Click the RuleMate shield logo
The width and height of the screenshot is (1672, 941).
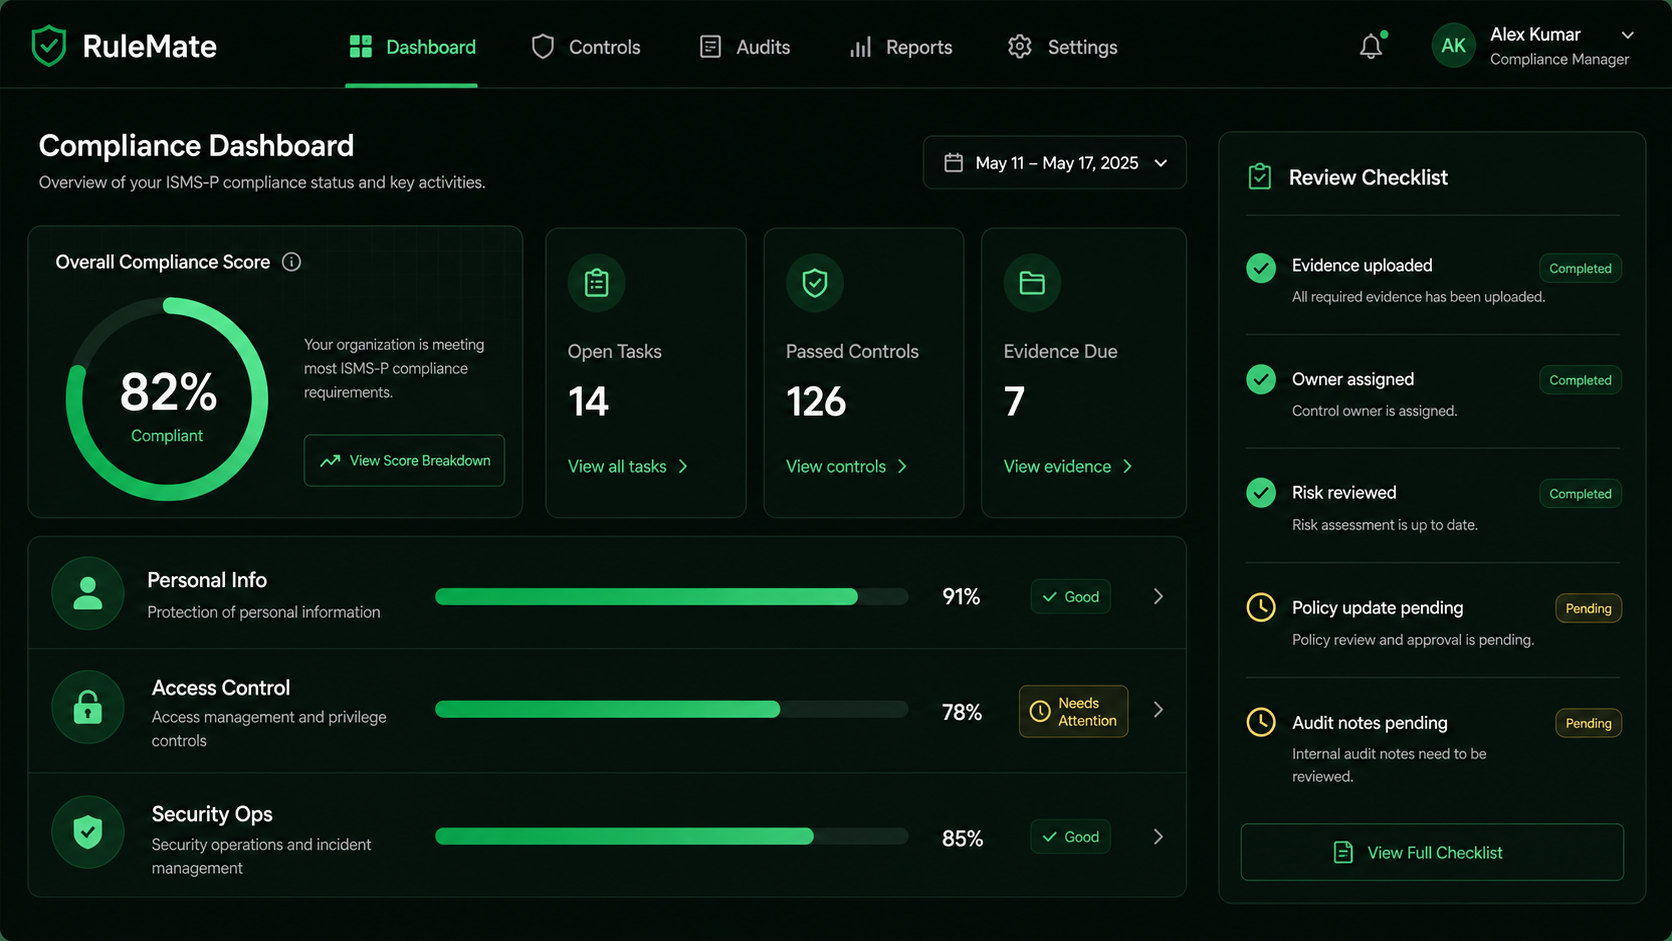[48, 46]
